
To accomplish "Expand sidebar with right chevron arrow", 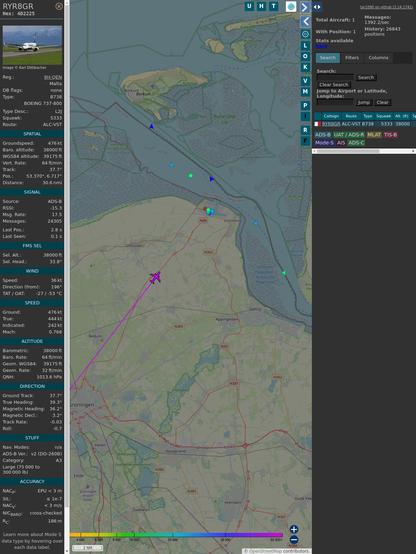I will click(305, 7).
